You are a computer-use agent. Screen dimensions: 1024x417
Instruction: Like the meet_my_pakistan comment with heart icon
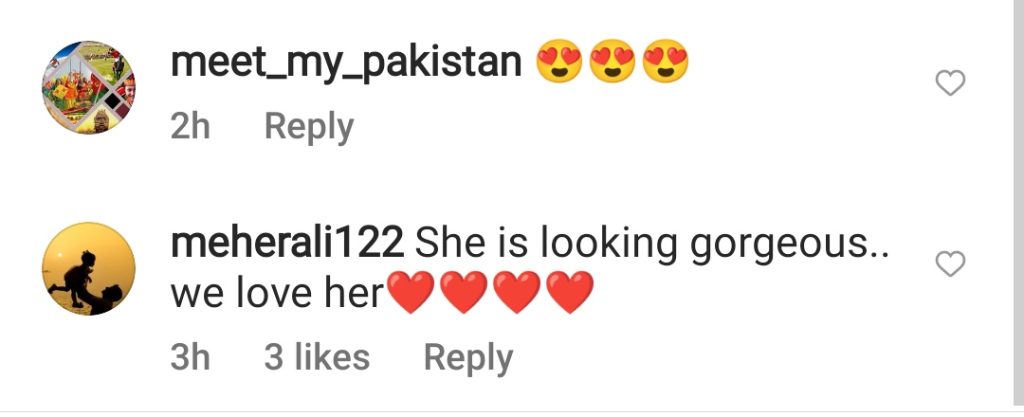tap(950, 84)
